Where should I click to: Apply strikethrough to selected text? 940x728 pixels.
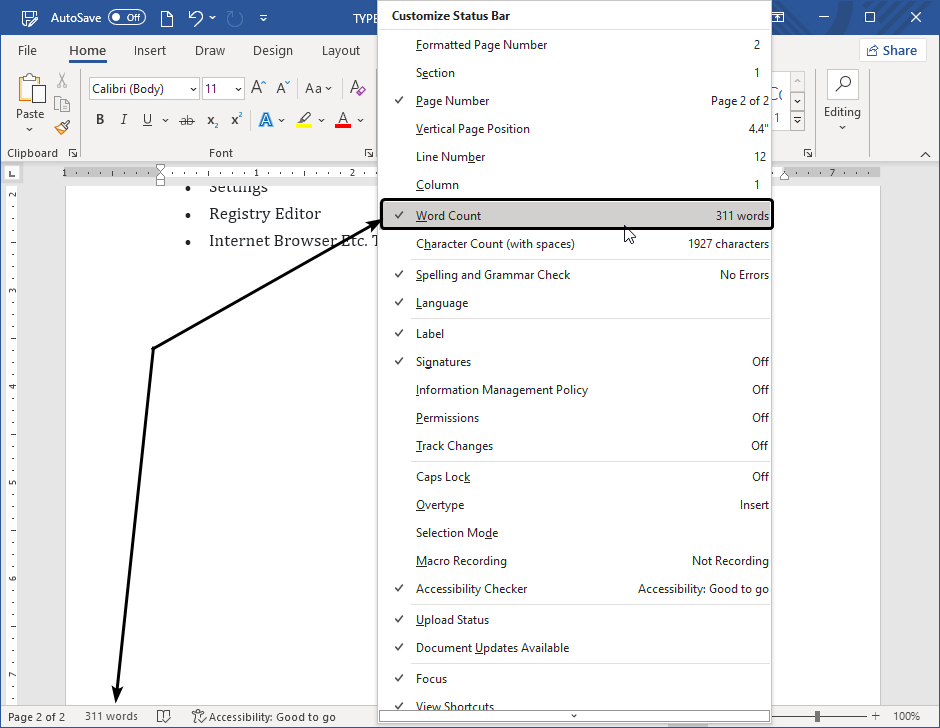[186, 120]
